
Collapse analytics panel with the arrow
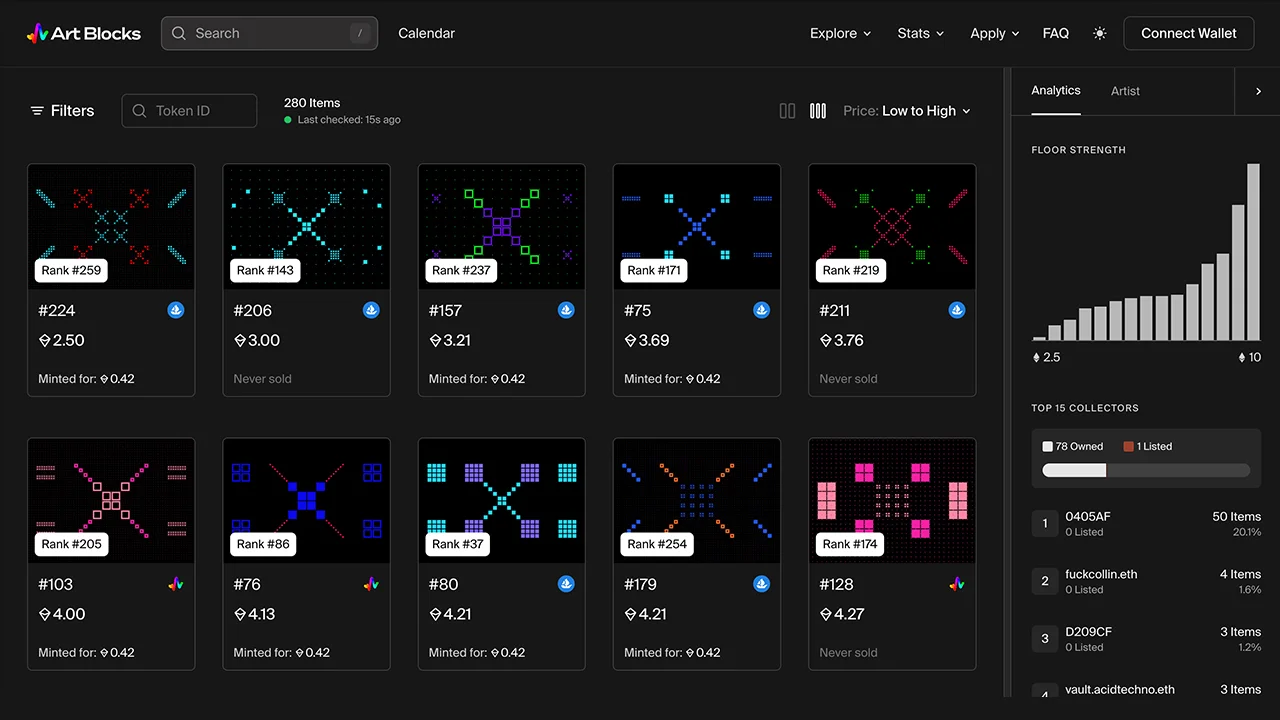pyautogui.click(x=1258, y=91)
